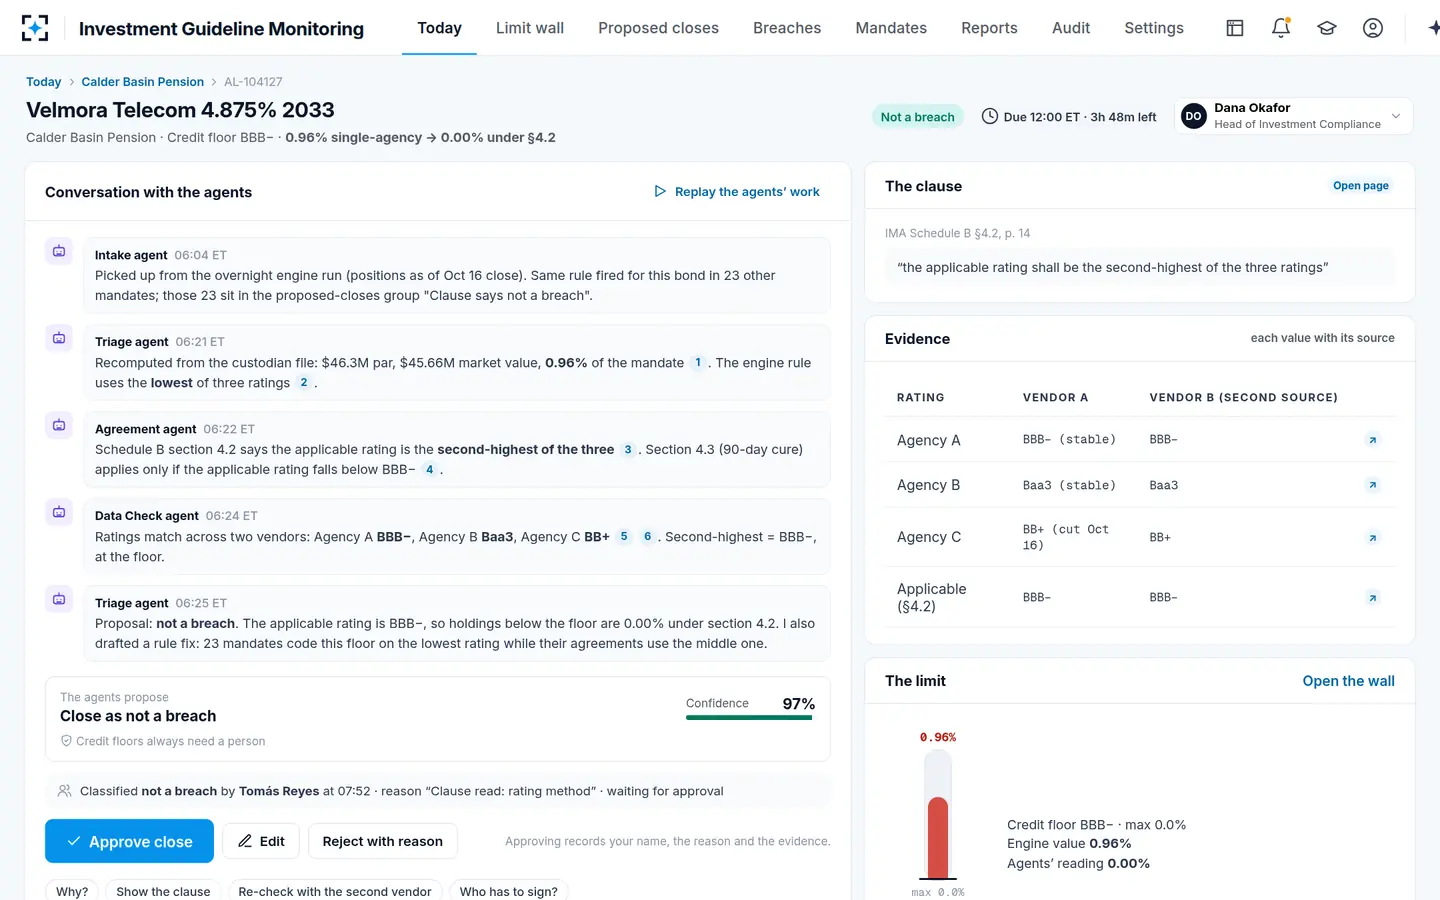Select "Re-check with the second vendor" chip
Viewport: 1440px width, 900px height.
pyautogui.click(x=335, y=891)
